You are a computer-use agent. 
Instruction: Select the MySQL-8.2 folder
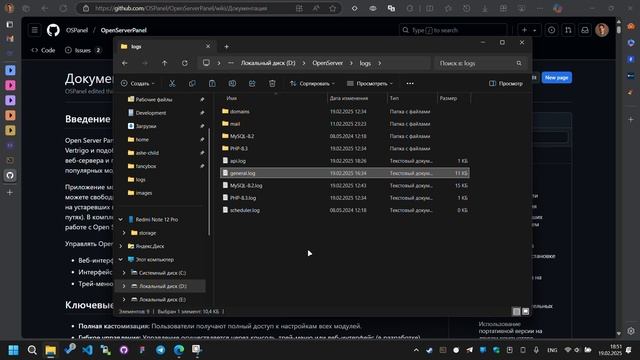(x=242, y=136)
